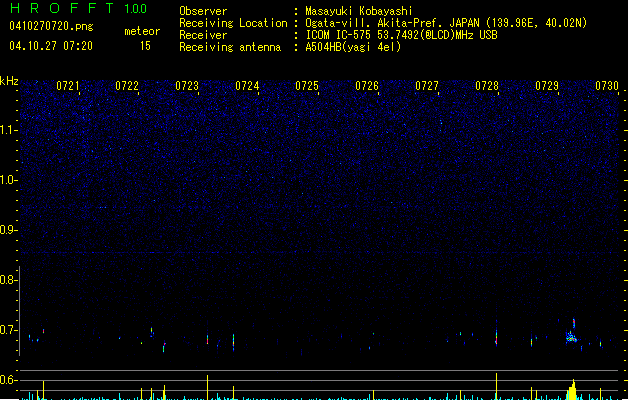Image resolution: width=629 pixels, height=400 pixels.
Task: Click the 1.1 kHz axis label
Action: click(x=9, y=130)
